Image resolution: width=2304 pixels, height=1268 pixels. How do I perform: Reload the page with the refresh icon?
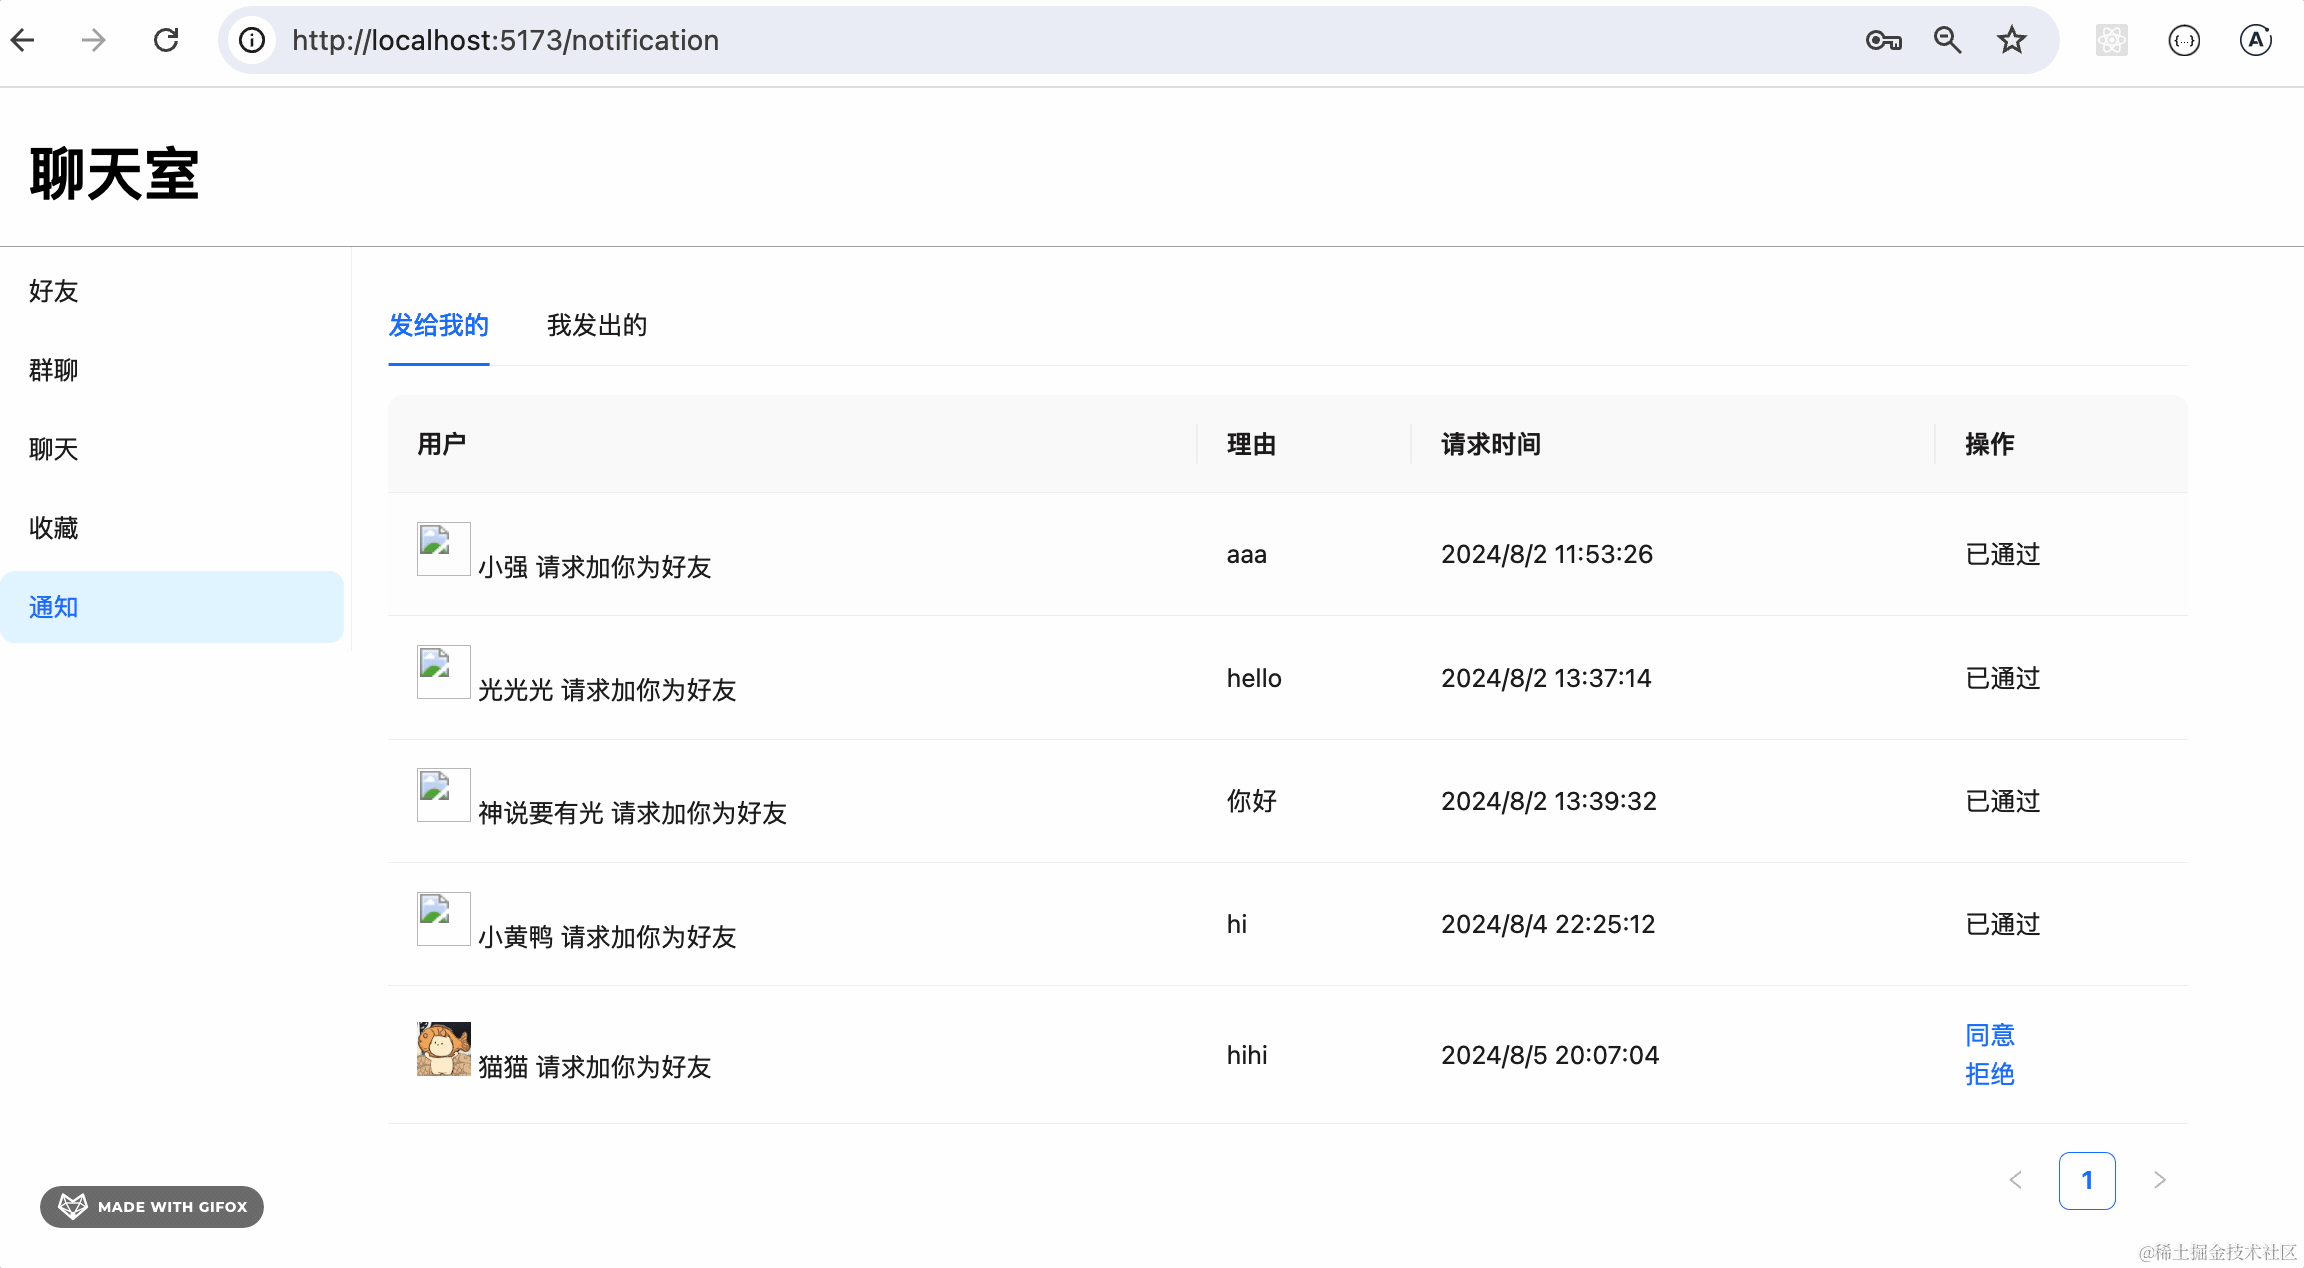(x=166, y=40)
